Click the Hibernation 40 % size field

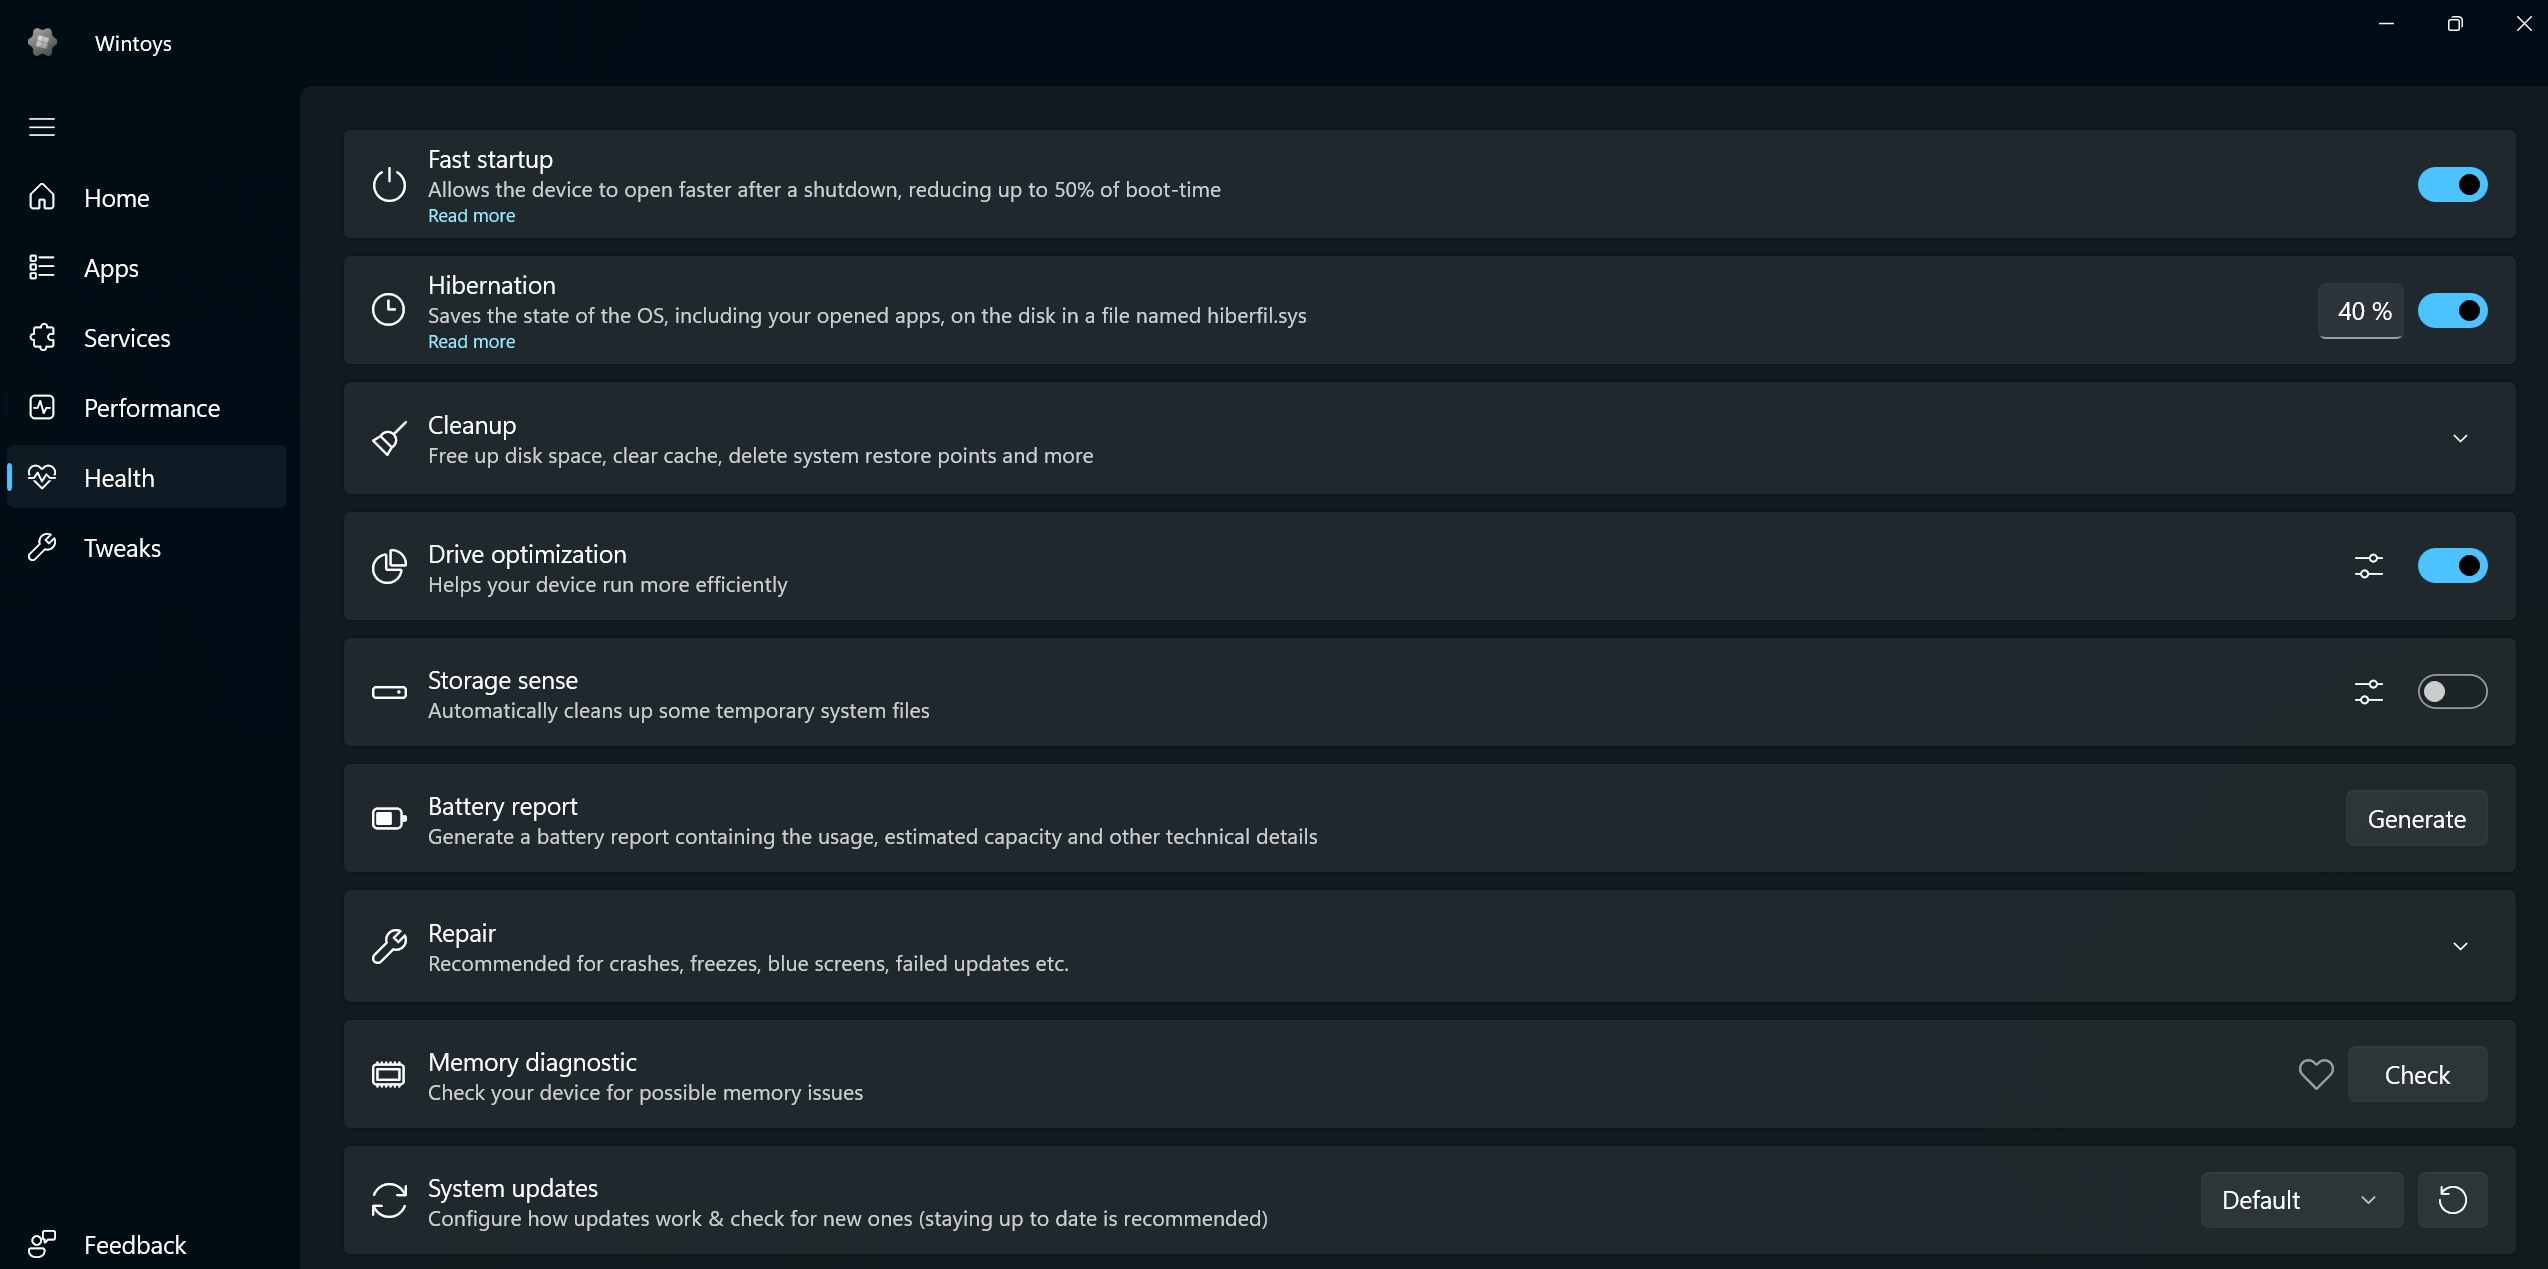[x=2360, y=311]
